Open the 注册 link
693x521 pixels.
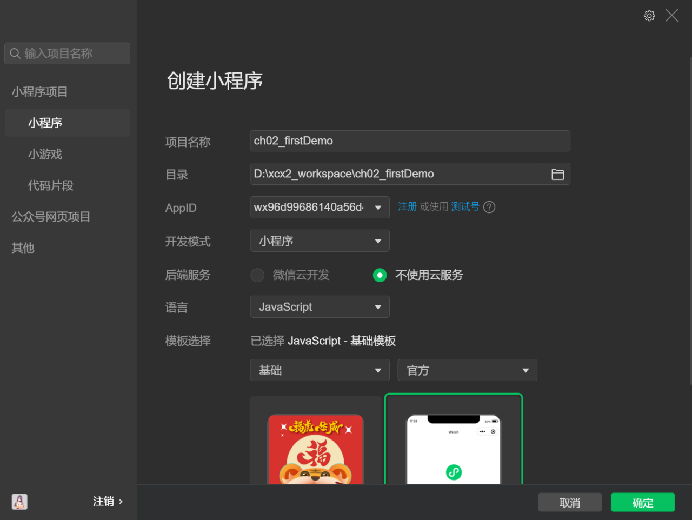(x=407, y=207)
